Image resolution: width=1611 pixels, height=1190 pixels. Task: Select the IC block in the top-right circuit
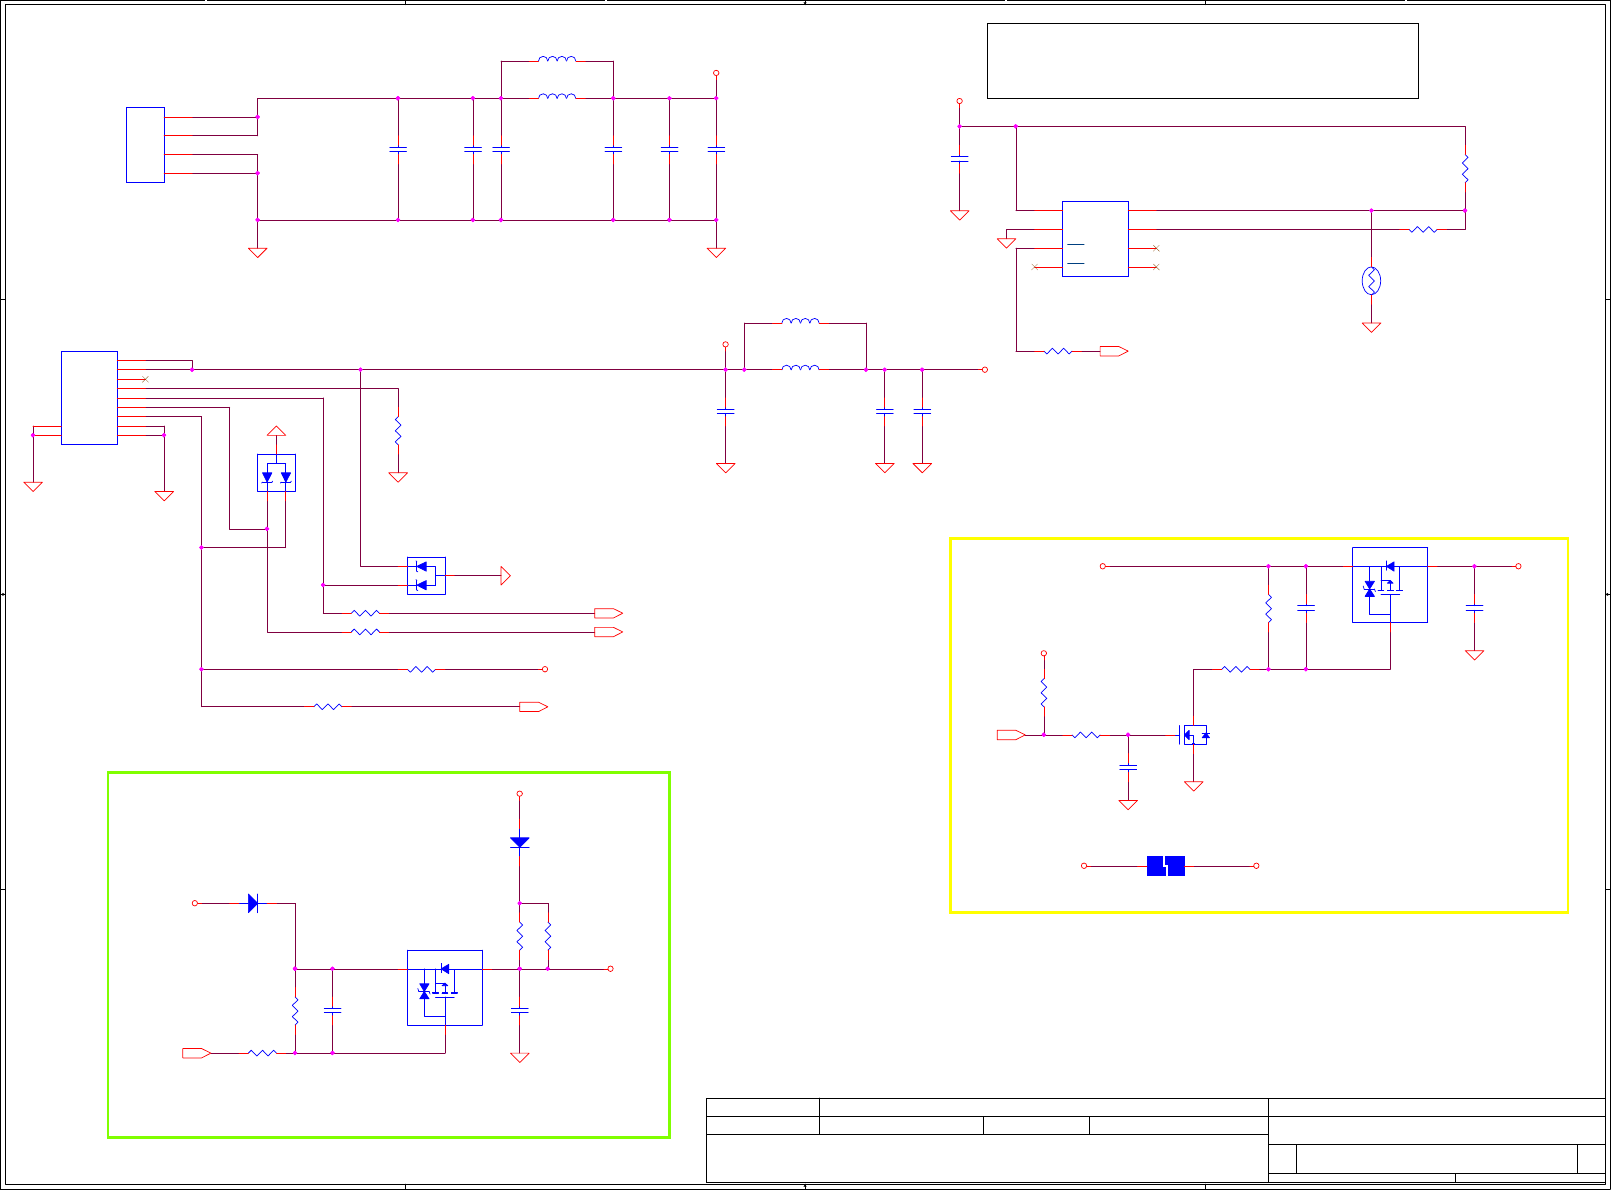coord(1095,239)
